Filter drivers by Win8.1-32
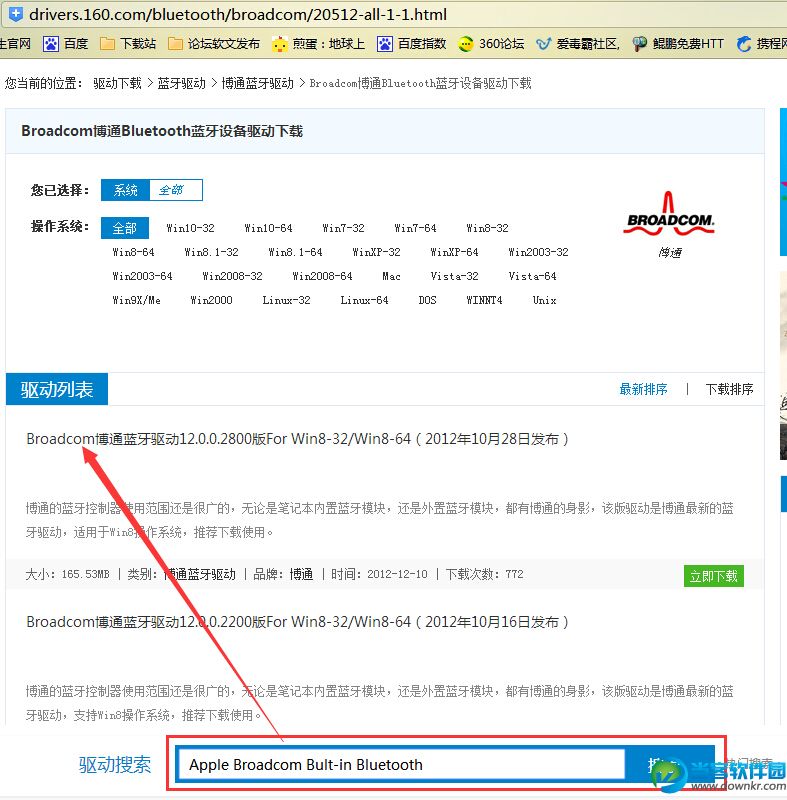The width and height of the screenshot is (787, 800). 211,252
